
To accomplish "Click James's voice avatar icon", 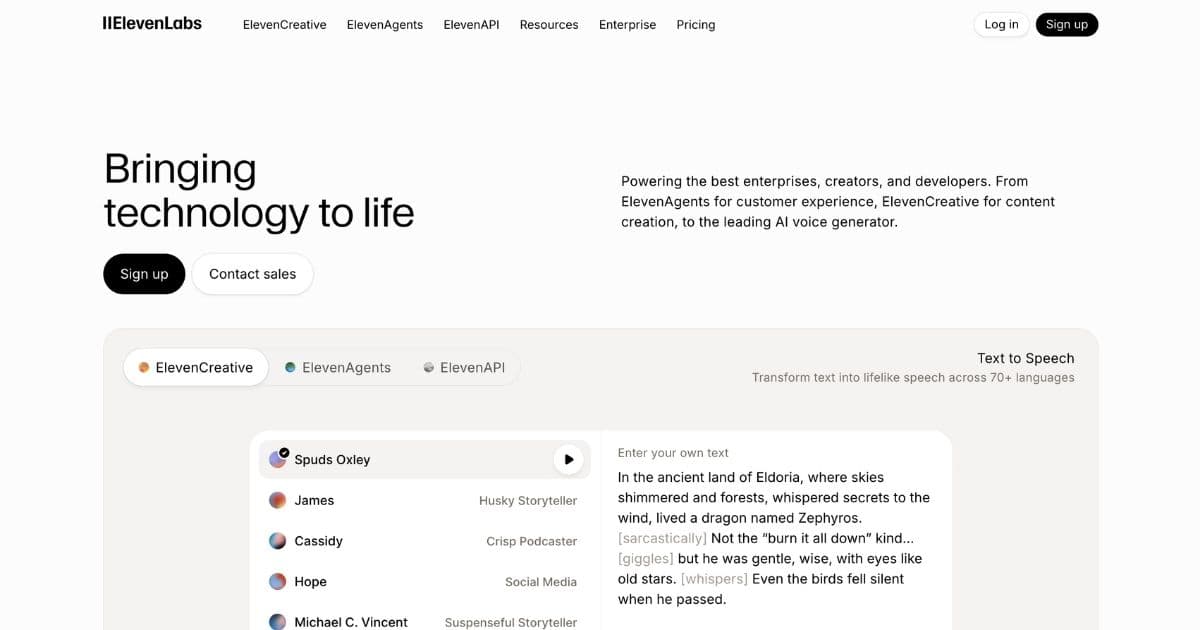I will [x=277, y=500].
